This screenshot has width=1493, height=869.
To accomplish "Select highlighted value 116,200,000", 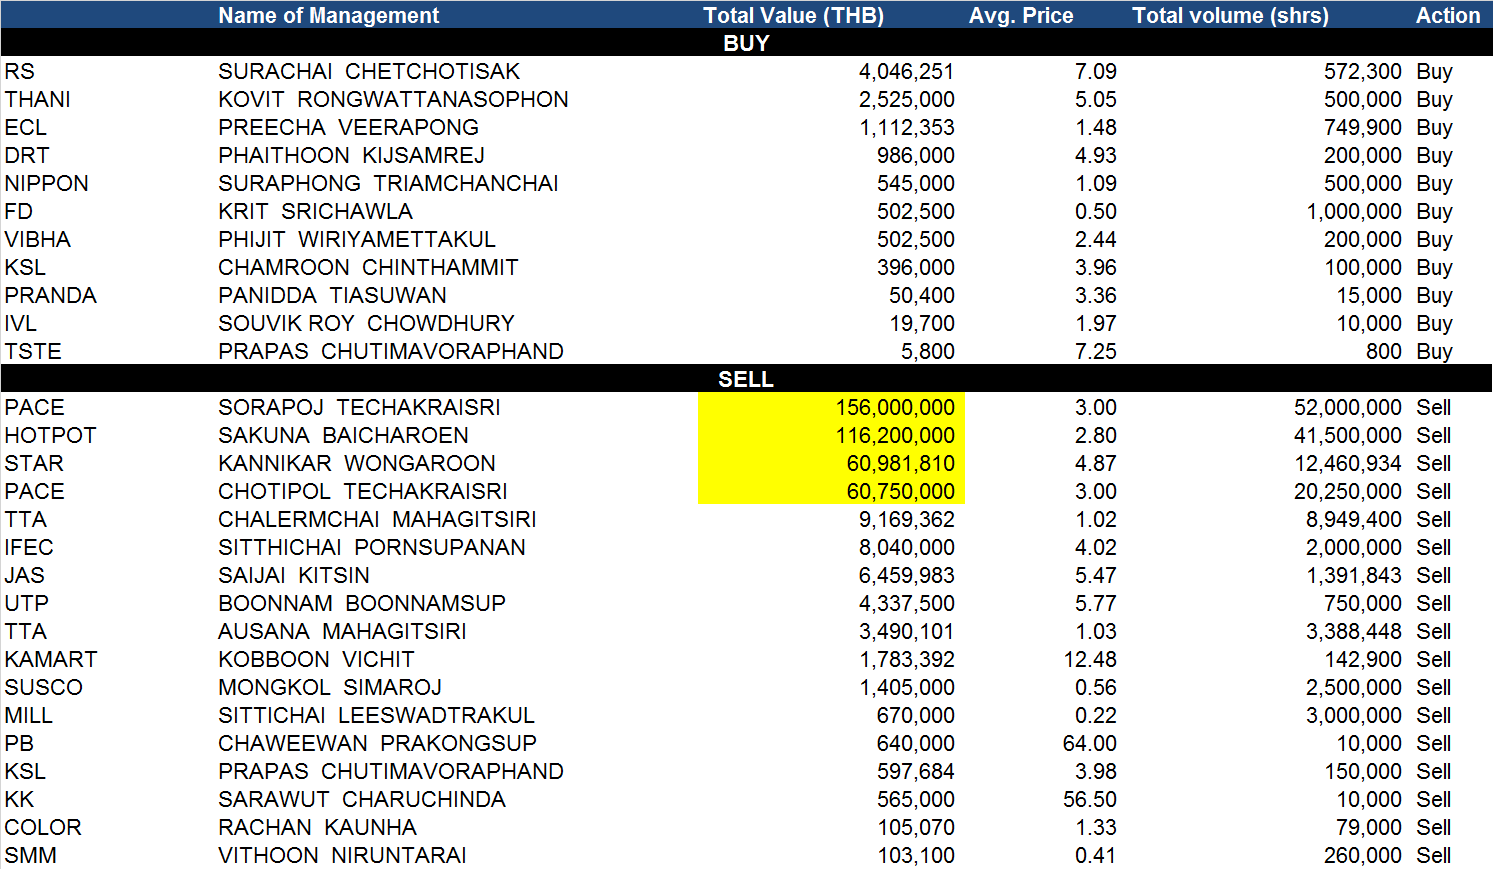I will coord(895,435).
